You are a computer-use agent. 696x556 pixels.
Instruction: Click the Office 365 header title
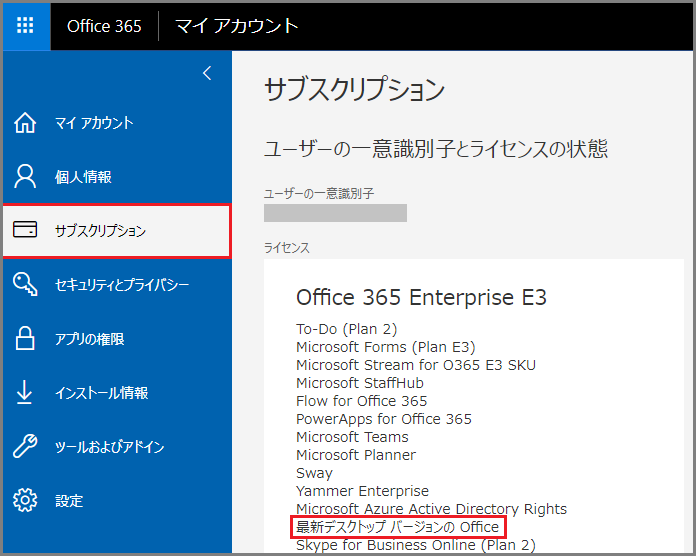(104, 26)
